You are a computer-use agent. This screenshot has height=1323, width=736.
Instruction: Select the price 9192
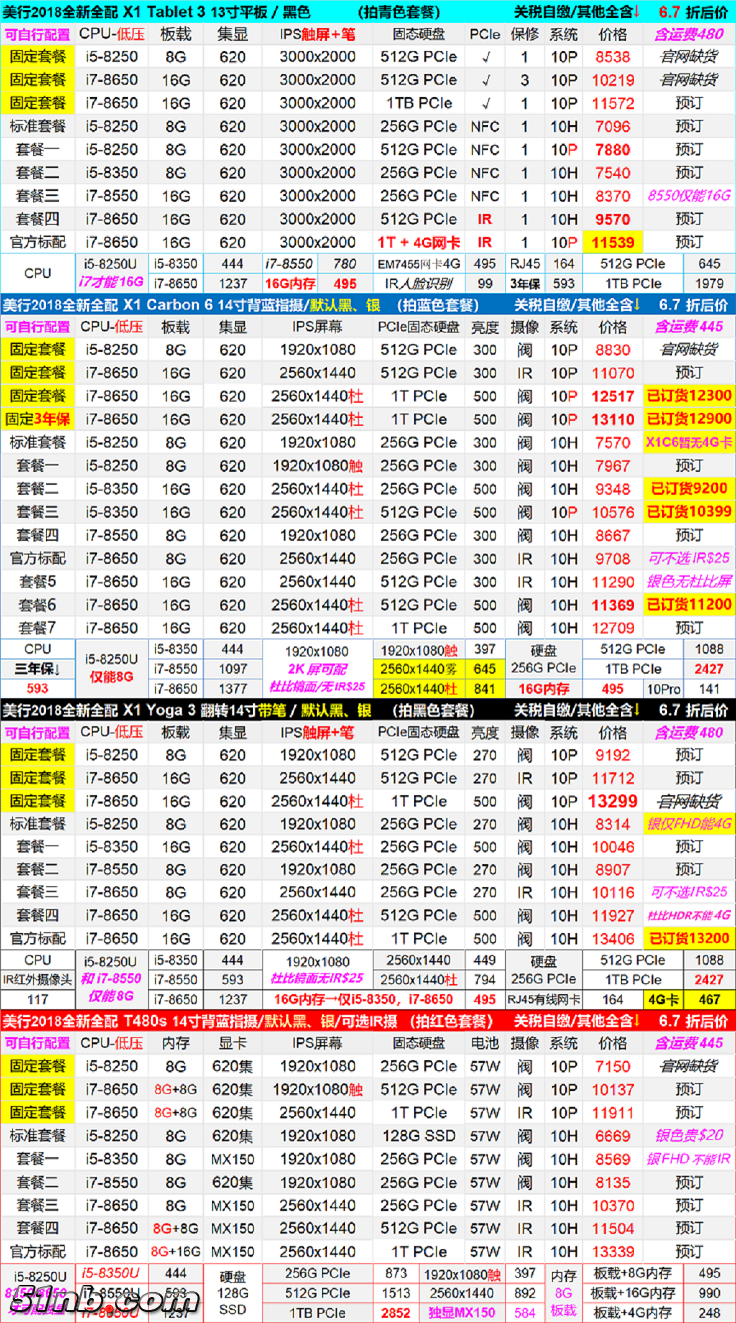613,755
